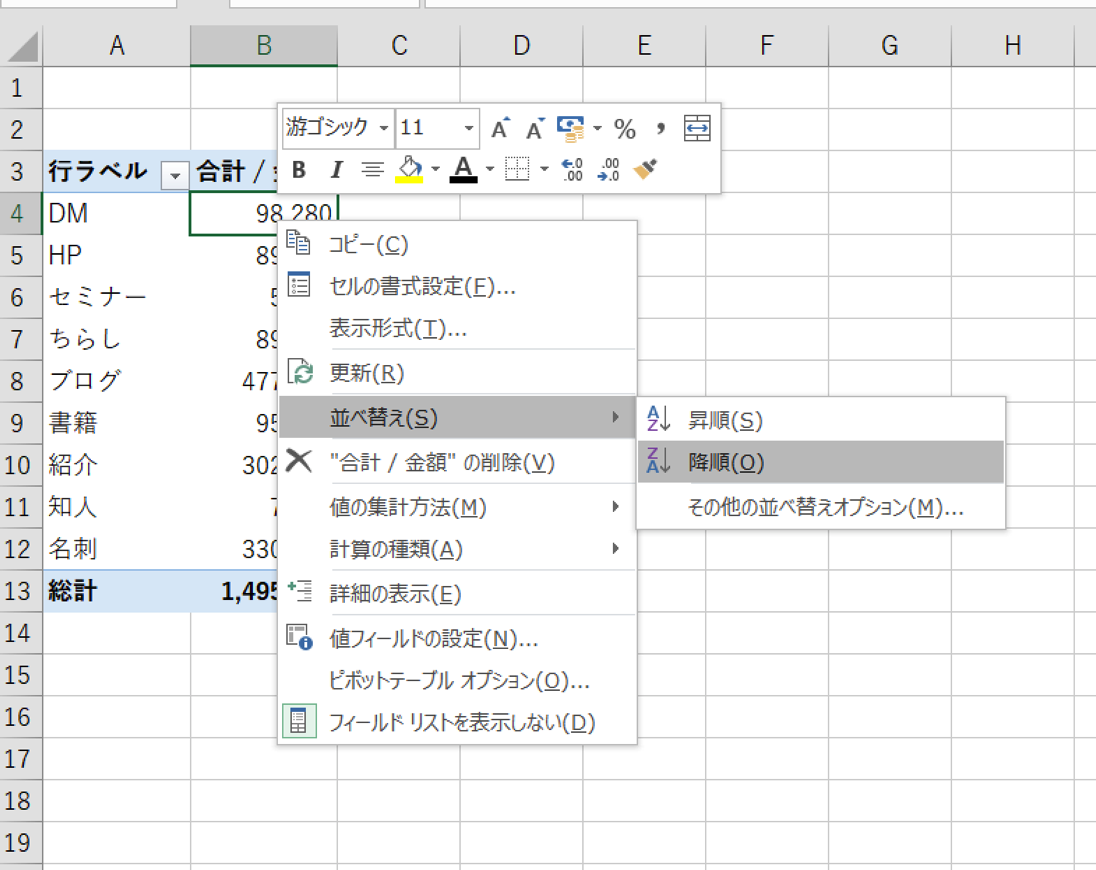Toggle Italic formatting in mini toolbar
This screenshot has width=1096, height=870.
336,170
